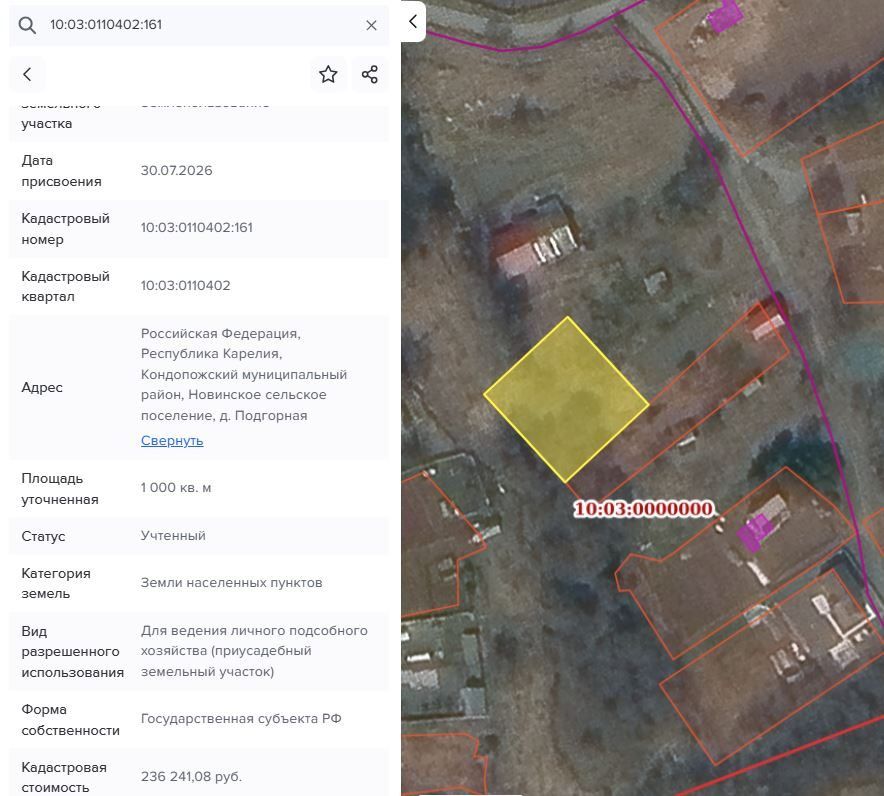Click the Адрес field label
The height and width of the screenshot is (796, 884).
click(x=42, y=387)
